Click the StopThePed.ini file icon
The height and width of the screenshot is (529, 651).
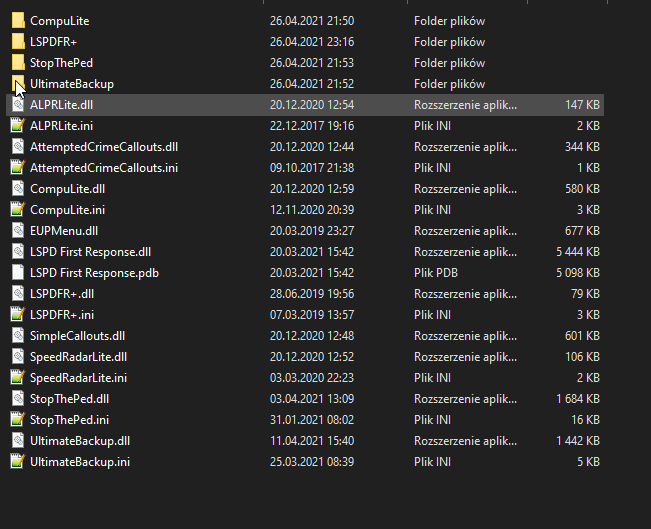click(17, 419)
